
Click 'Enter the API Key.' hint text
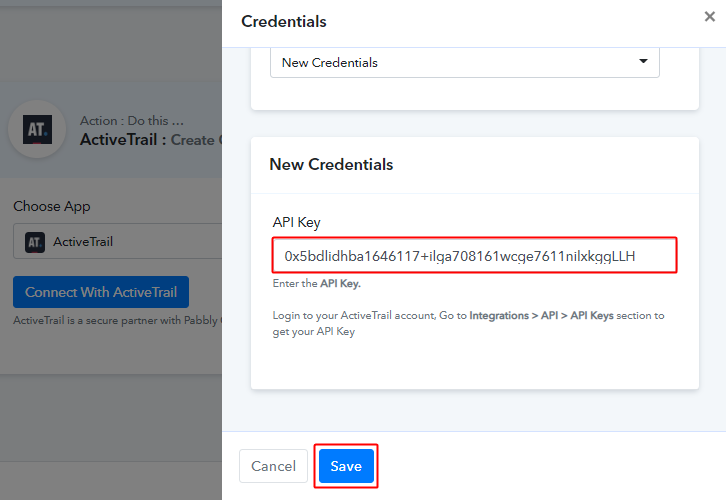[317, 283]
